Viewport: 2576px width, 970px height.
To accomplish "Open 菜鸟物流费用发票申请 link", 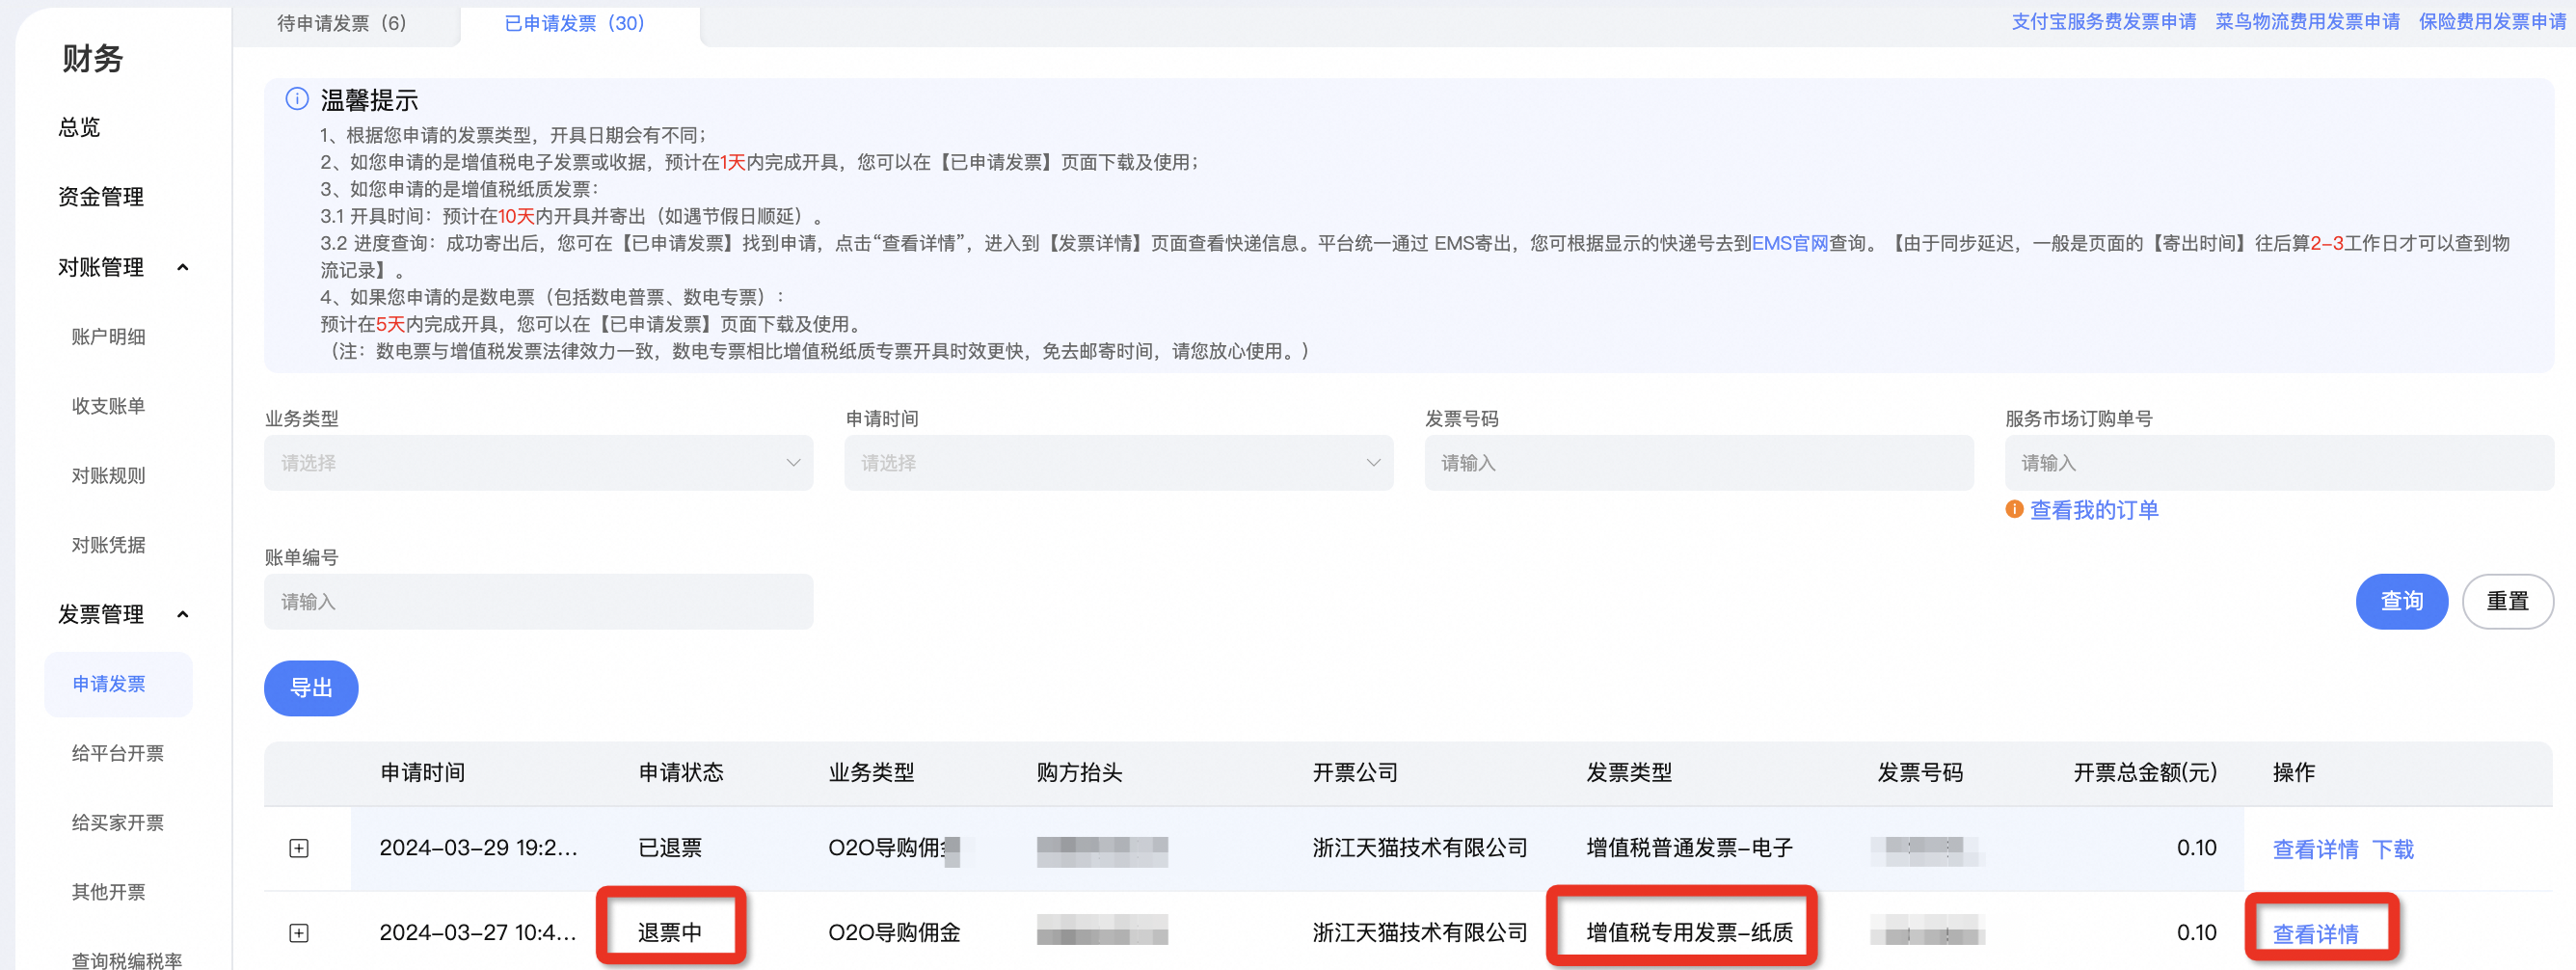I will [x=2307, y=22].
